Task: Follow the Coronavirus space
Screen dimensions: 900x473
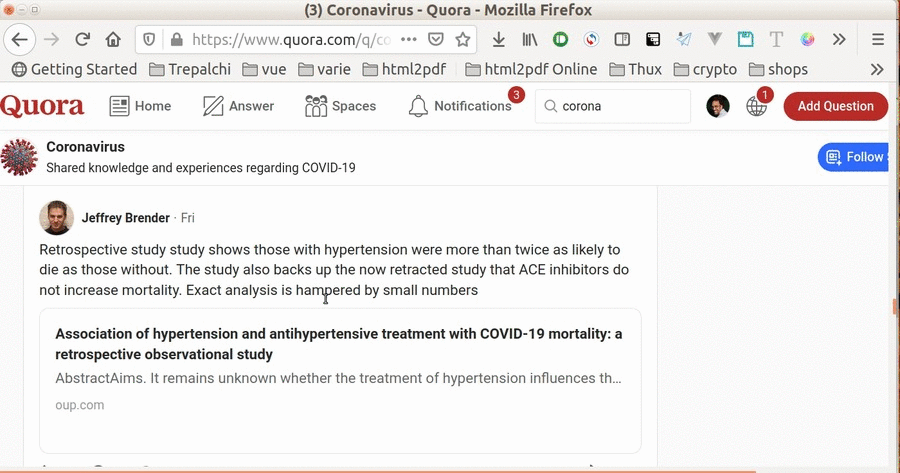Action: 854,157
